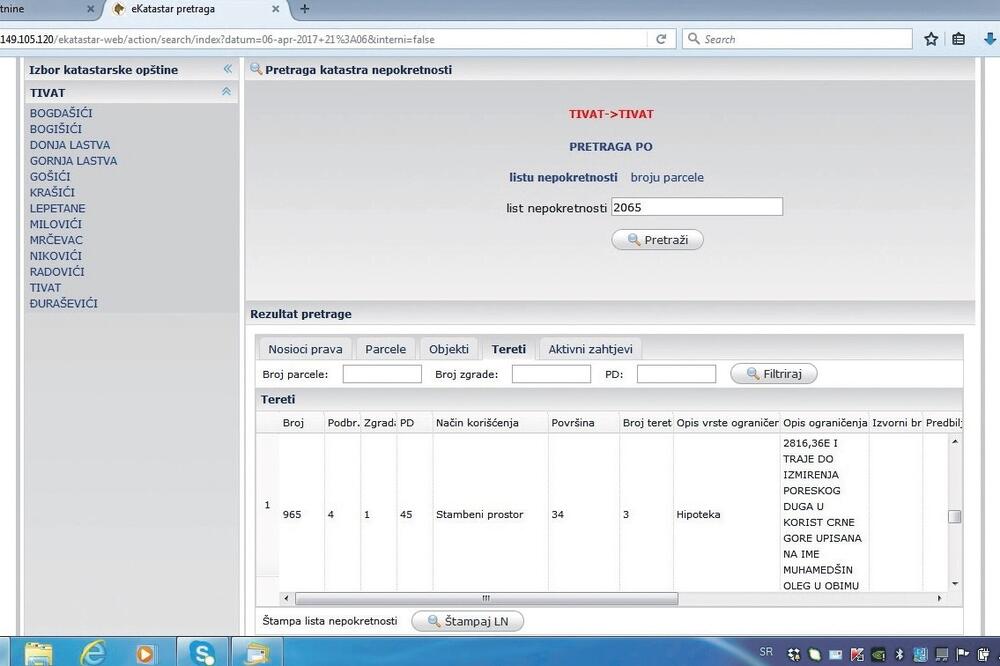Collapse the Izbor katastarske opštine panel

pos(227,70)
